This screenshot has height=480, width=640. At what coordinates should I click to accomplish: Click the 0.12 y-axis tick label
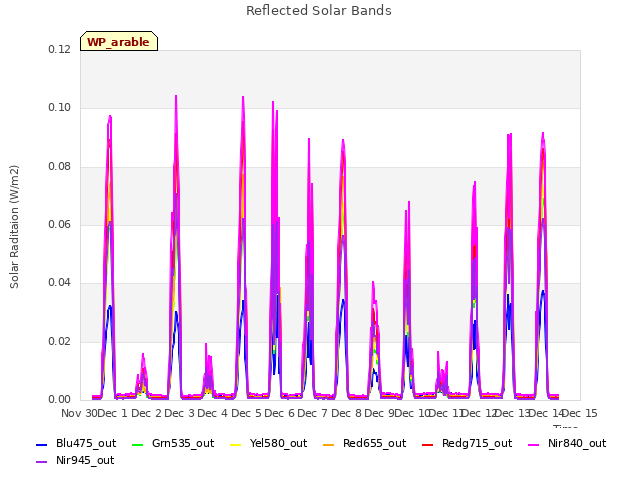coord(60,49)
